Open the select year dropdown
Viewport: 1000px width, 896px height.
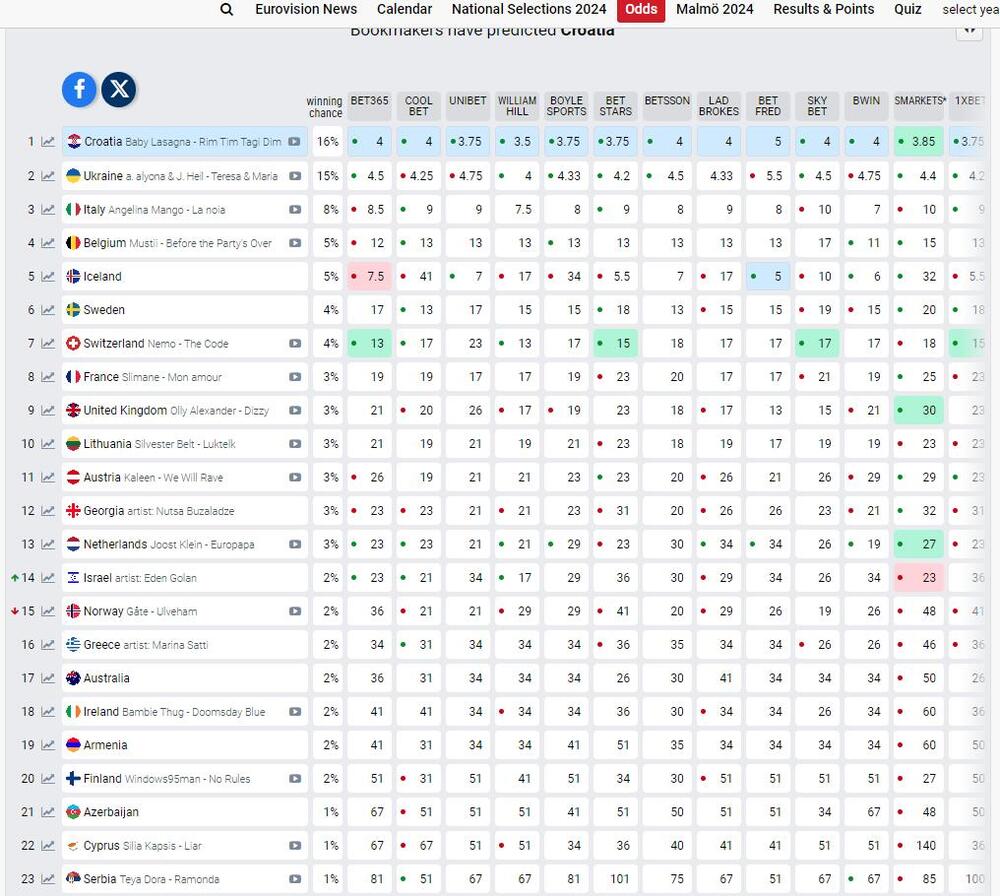(970, 9)
